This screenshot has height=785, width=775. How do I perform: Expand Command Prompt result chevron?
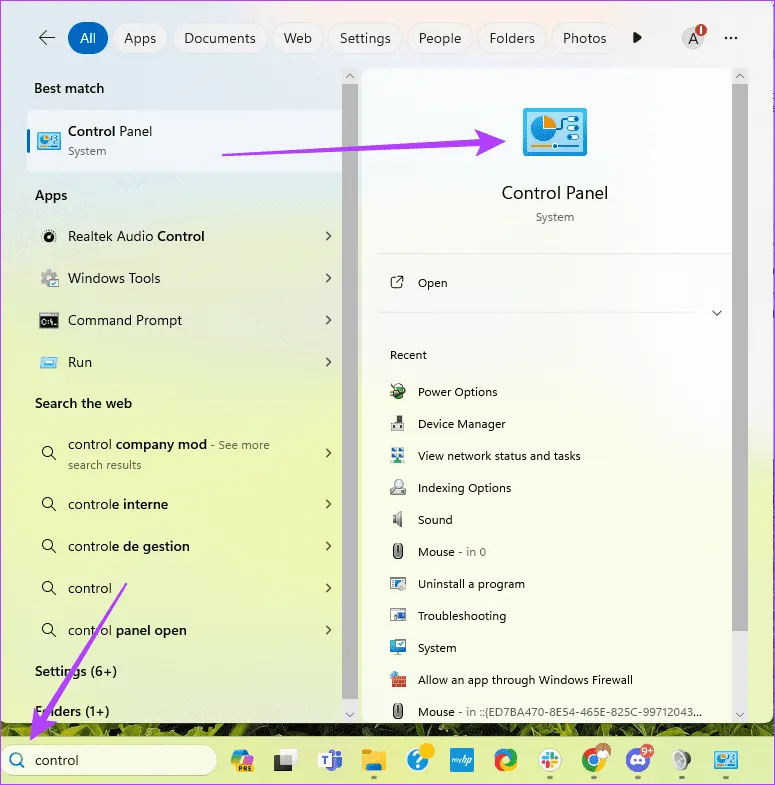328,320
